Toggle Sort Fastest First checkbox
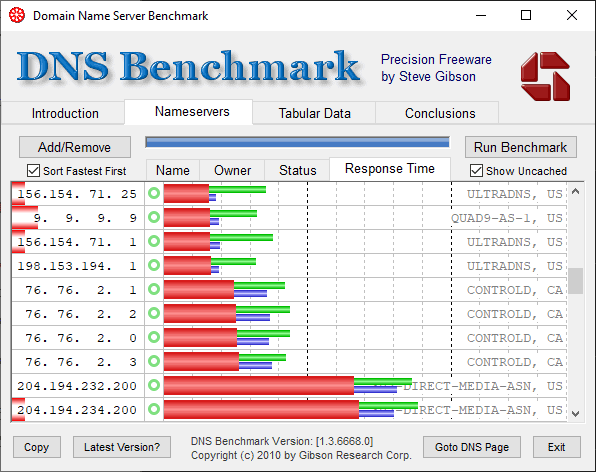This screenshot has height=472, width=596. [33, 171]
